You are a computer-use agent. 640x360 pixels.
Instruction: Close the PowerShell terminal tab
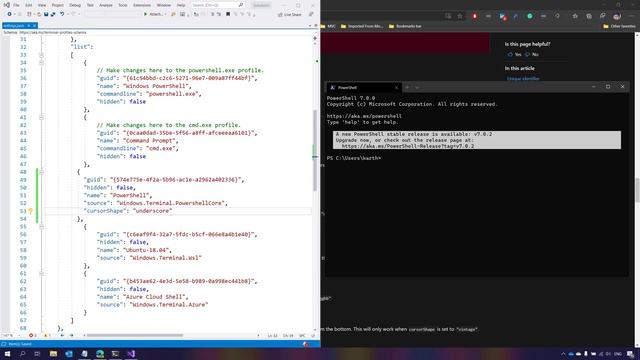click(x=396, y=87)
